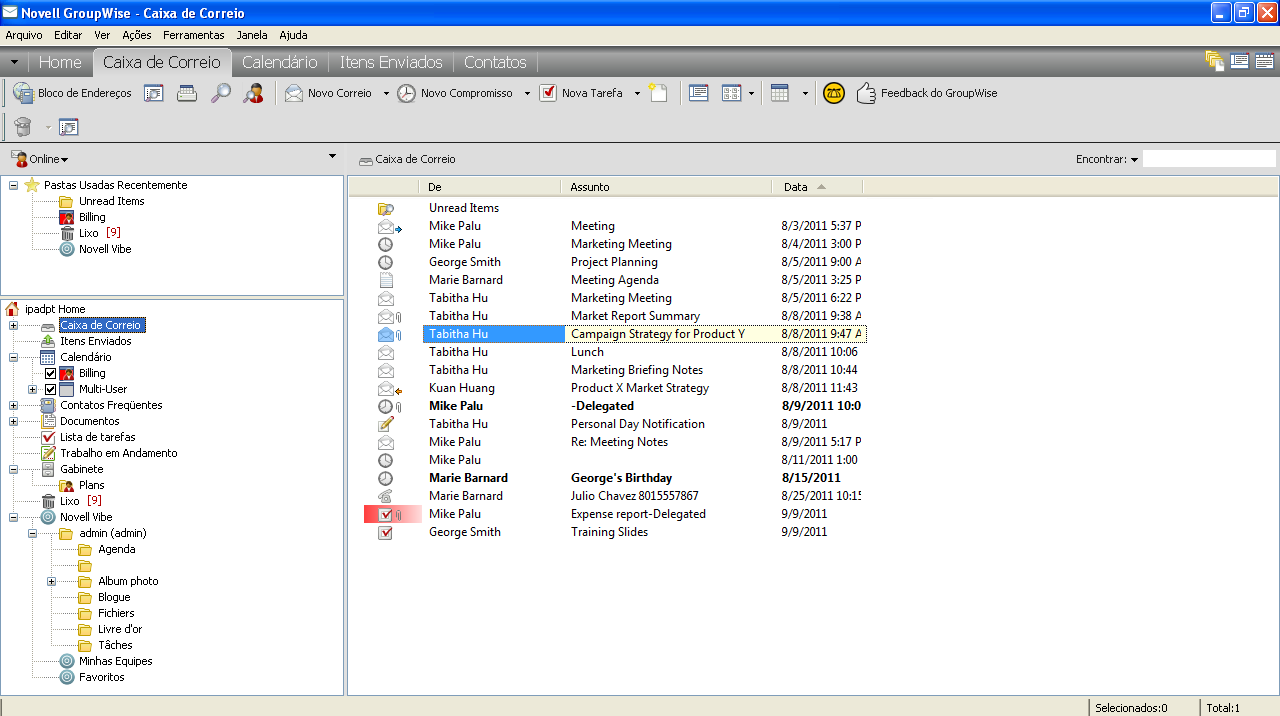The image size is (1280, 716).
Task: Switch to the Calendário tab
Action: click(x=280, y=62)
